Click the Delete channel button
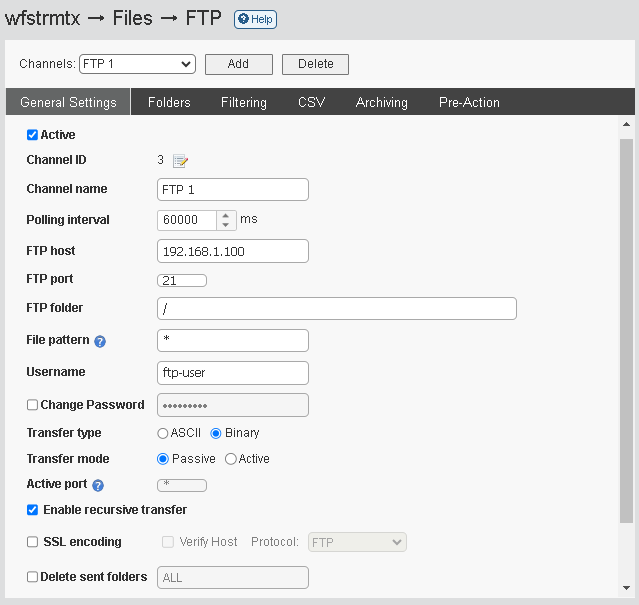 click(315, 64)
